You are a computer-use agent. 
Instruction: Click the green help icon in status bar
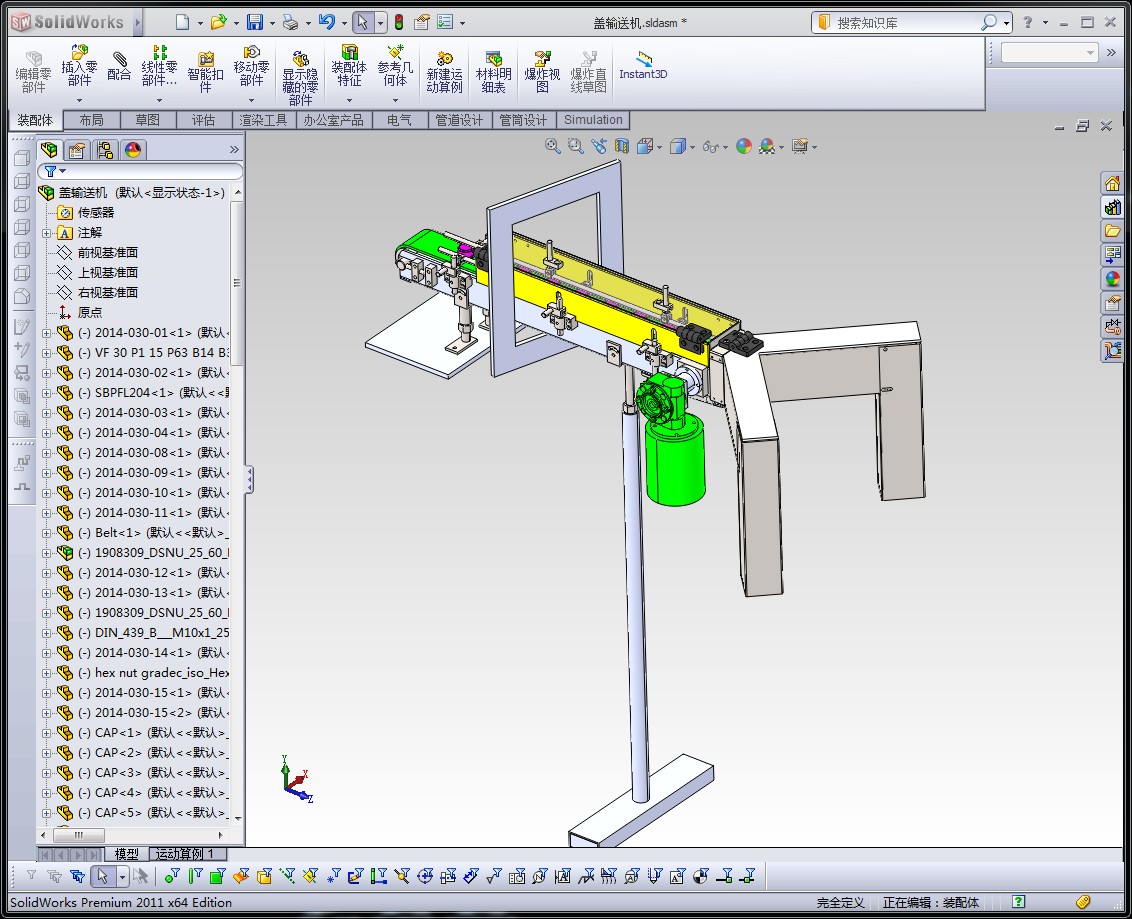pos(1018,902)
